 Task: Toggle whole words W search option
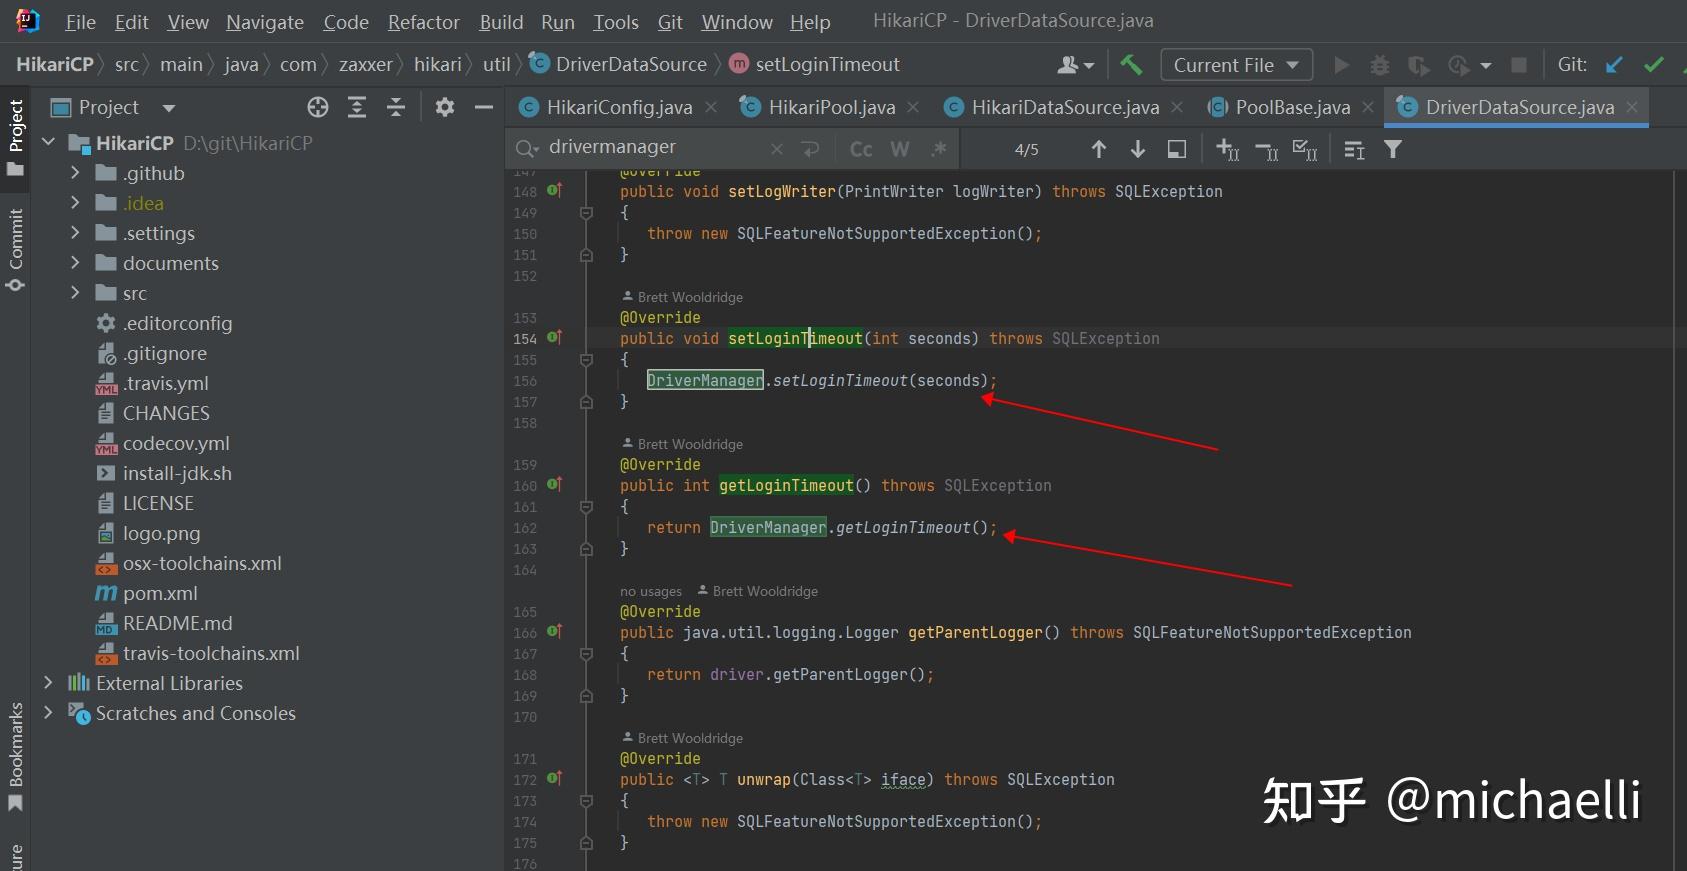click(900, 149)
